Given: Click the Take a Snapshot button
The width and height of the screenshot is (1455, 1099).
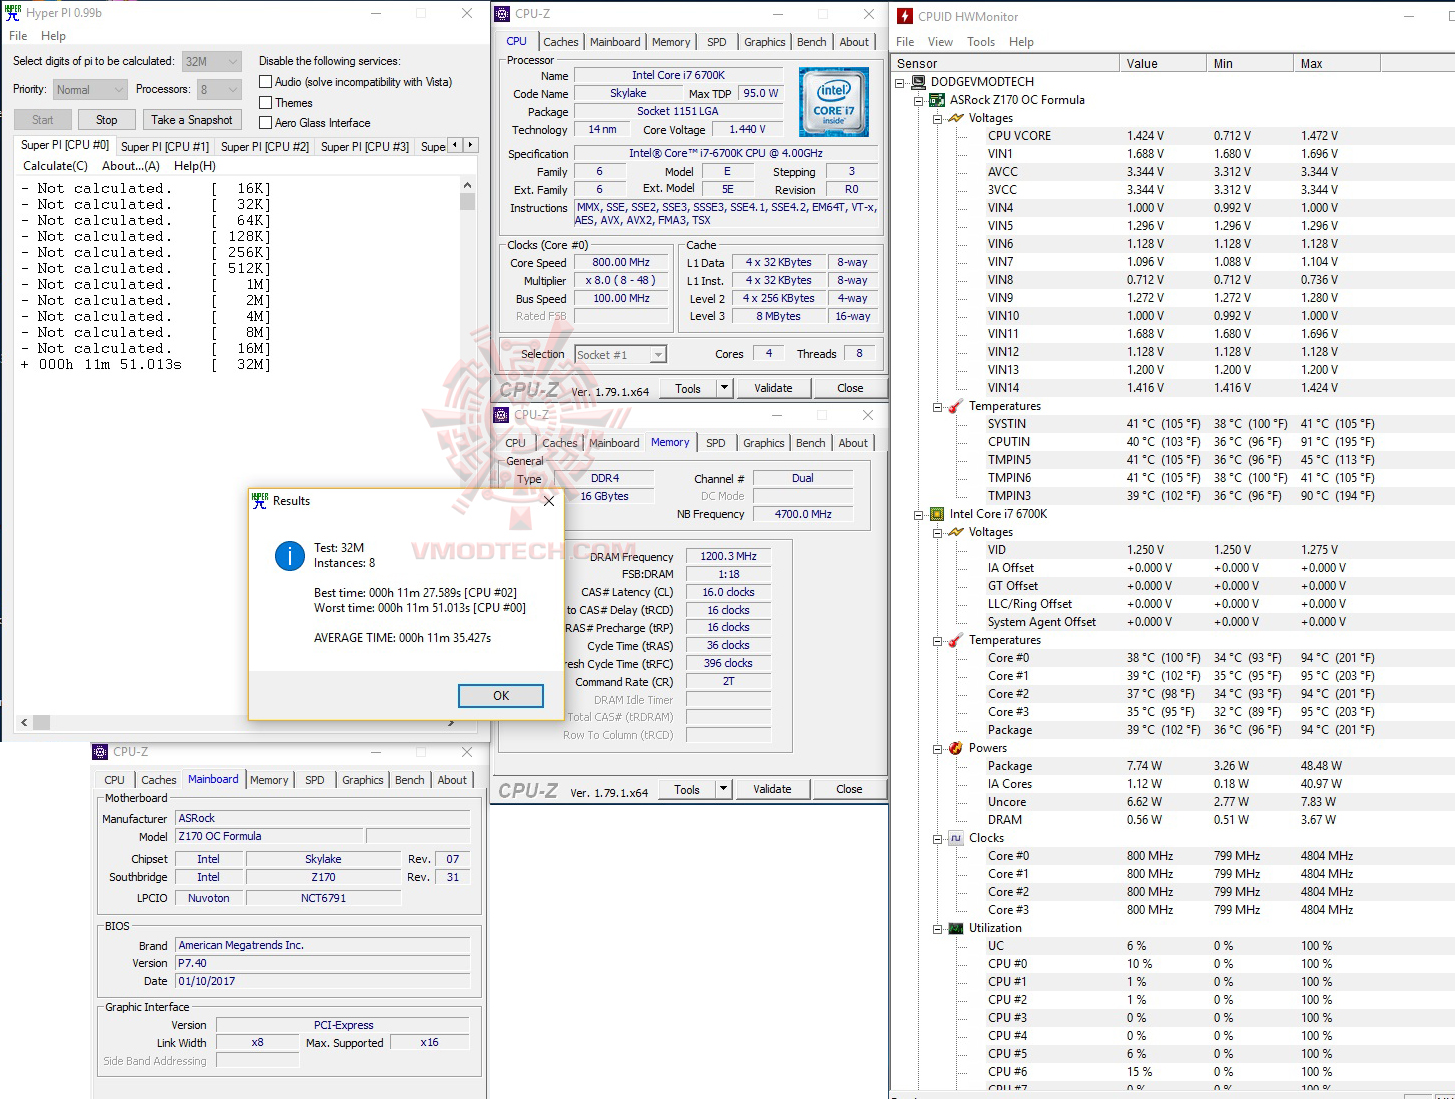Looking at the screenshot, I should (x=192, y=120).
